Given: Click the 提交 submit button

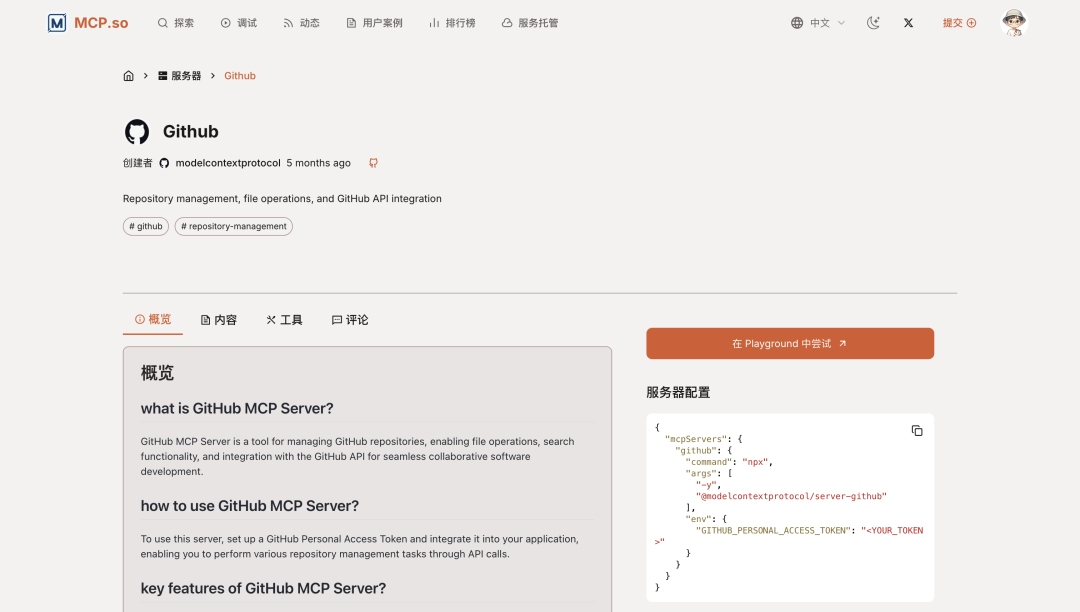Looking at the screenshot, I should [959, 23].
